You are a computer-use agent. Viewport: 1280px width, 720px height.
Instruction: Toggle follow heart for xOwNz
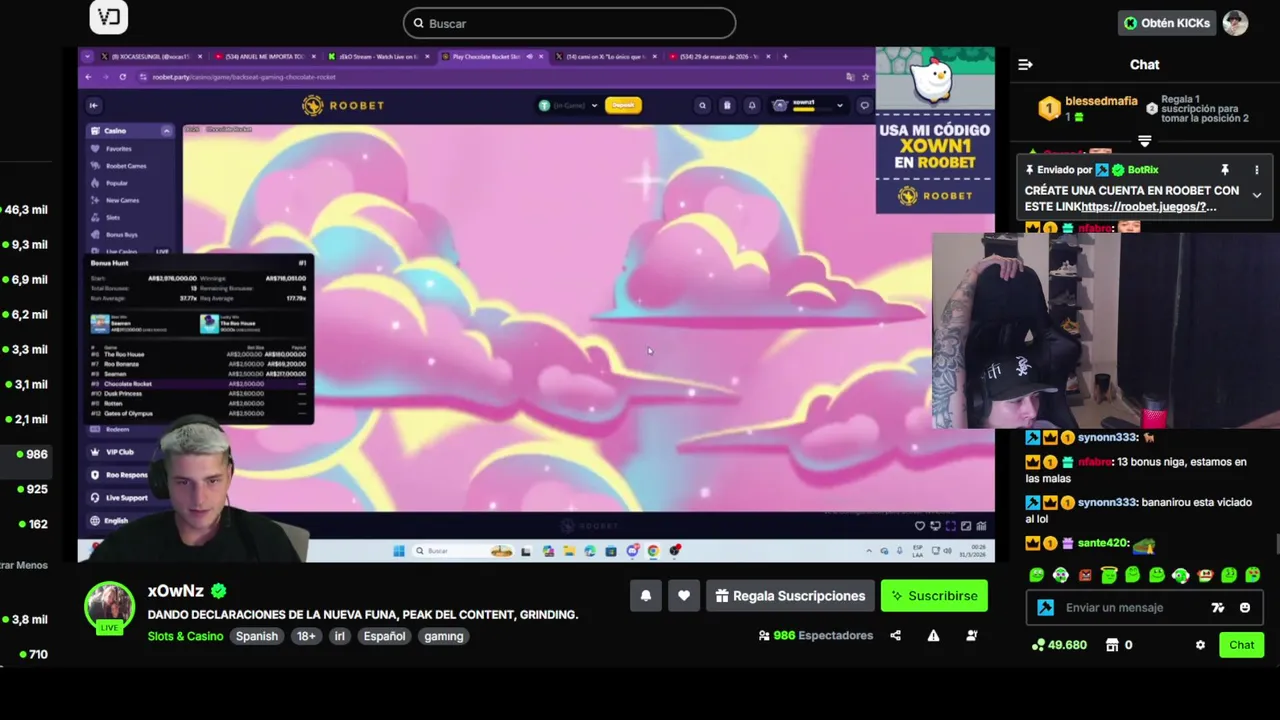684,596
